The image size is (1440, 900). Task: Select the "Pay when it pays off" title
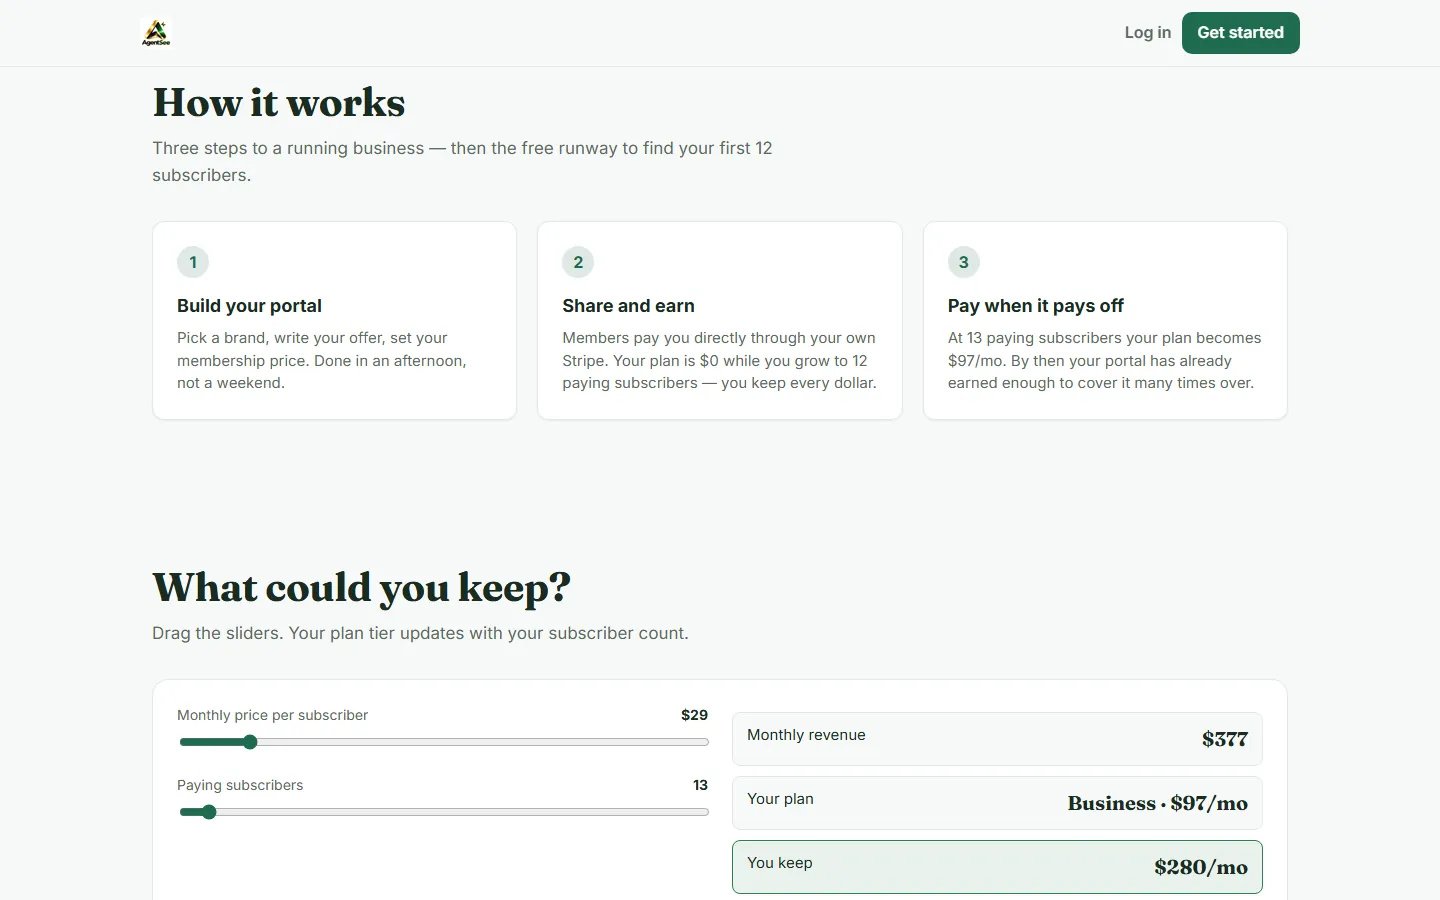click(x=1036, y=306)
